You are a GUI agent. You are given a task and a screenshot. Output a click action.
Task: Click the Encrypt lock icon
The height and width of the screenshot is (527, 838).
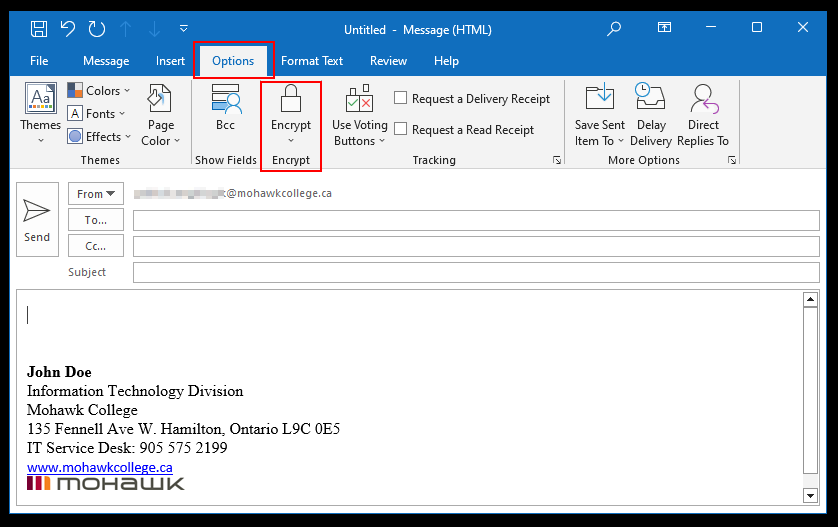291,100
